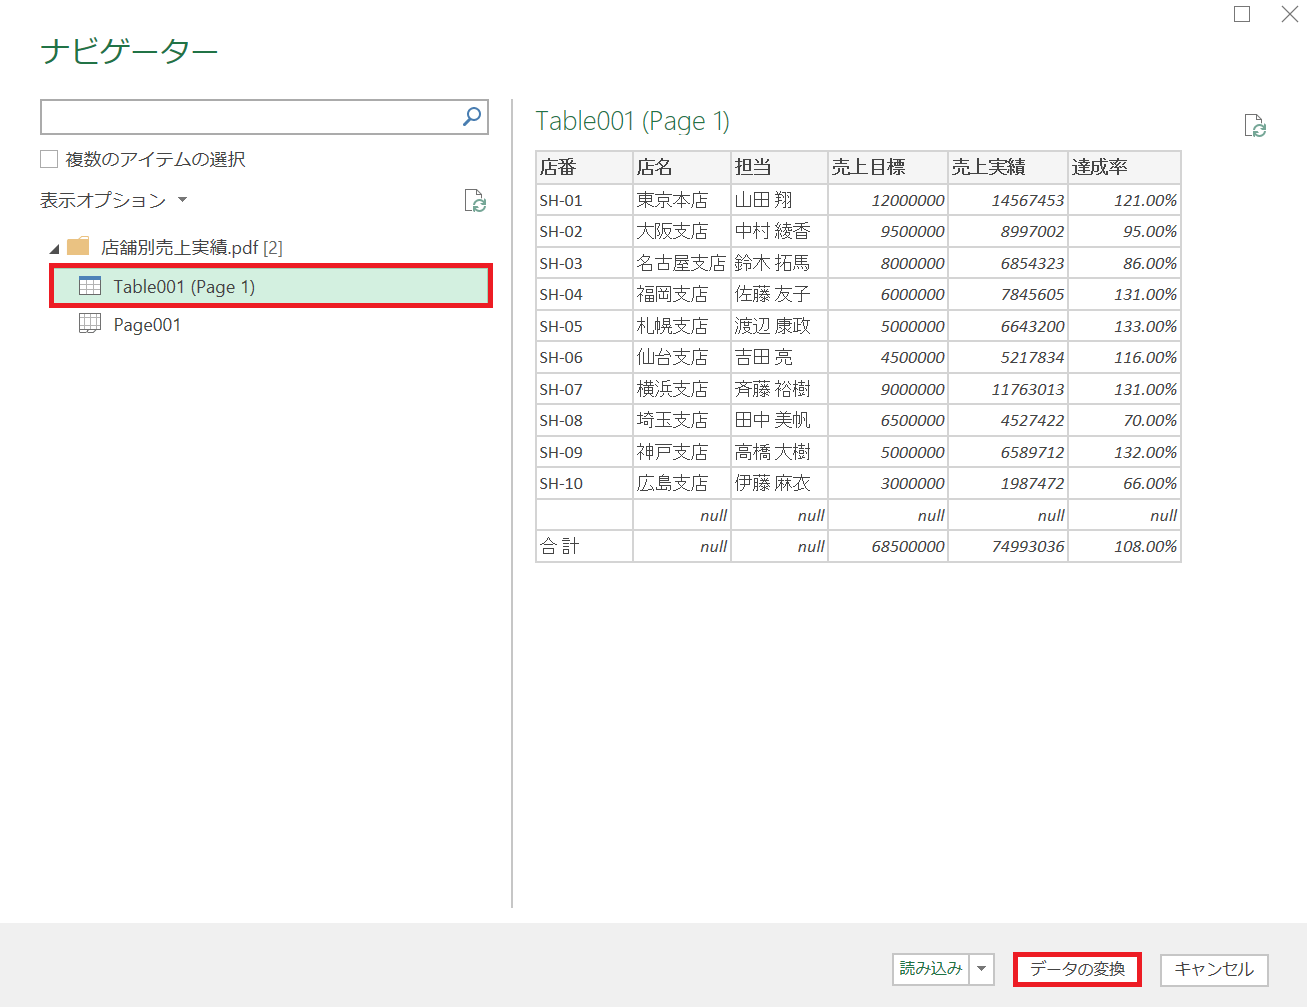
Task: Click the 読み込み button
Action: click(x=931, y=969)
